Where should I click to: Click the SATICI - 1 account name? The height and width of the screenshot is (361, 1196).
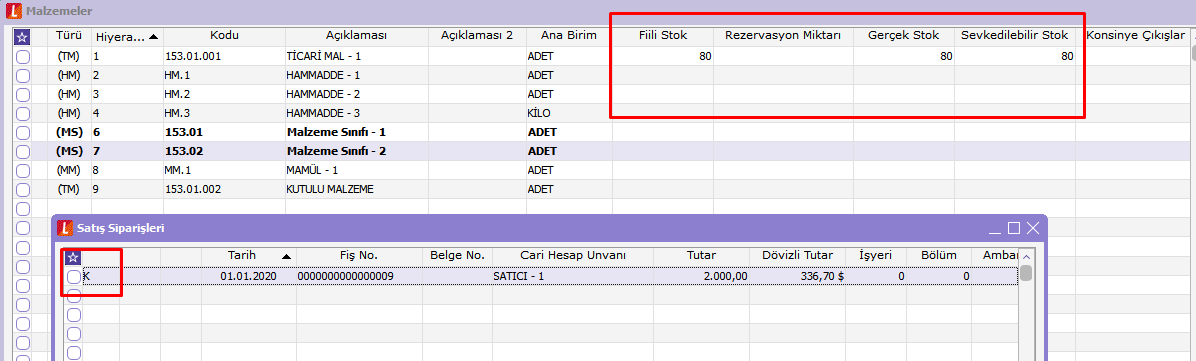coord(519,276)
